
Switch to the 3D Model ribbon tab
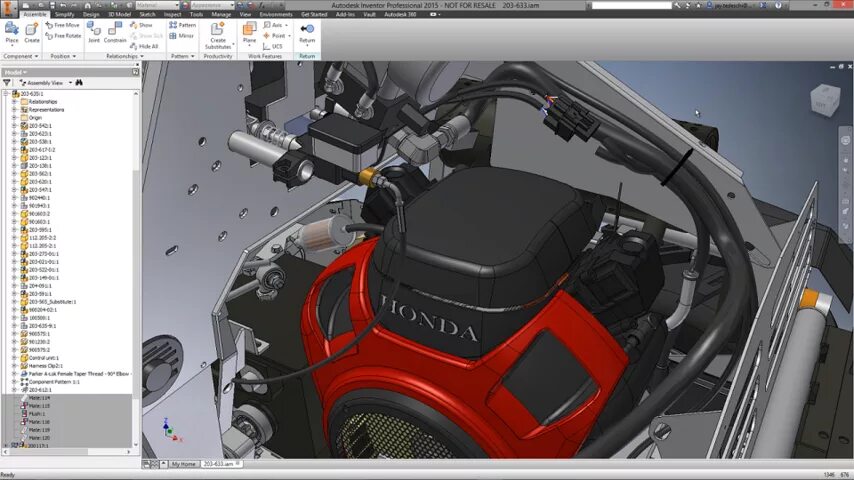[119, 15]
